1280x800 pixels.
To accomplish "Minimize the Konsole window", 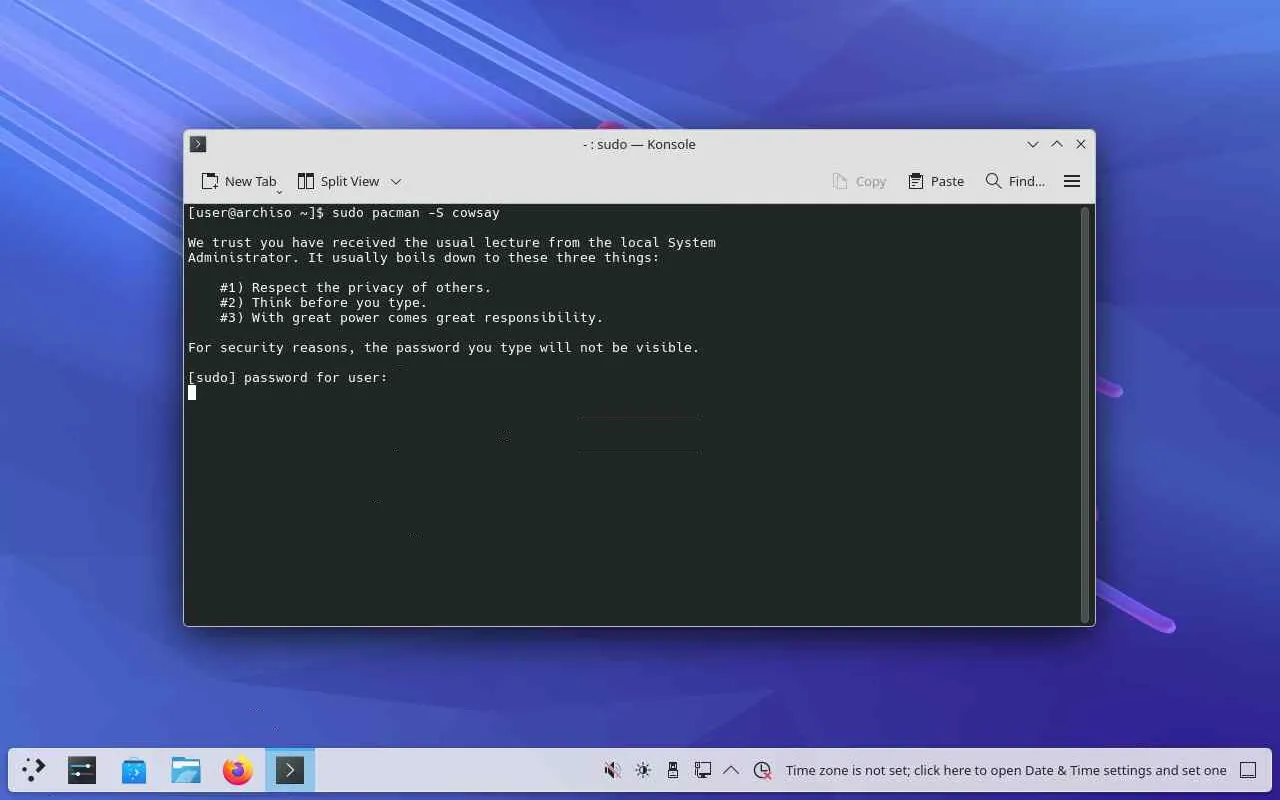I will [1033, 144].
